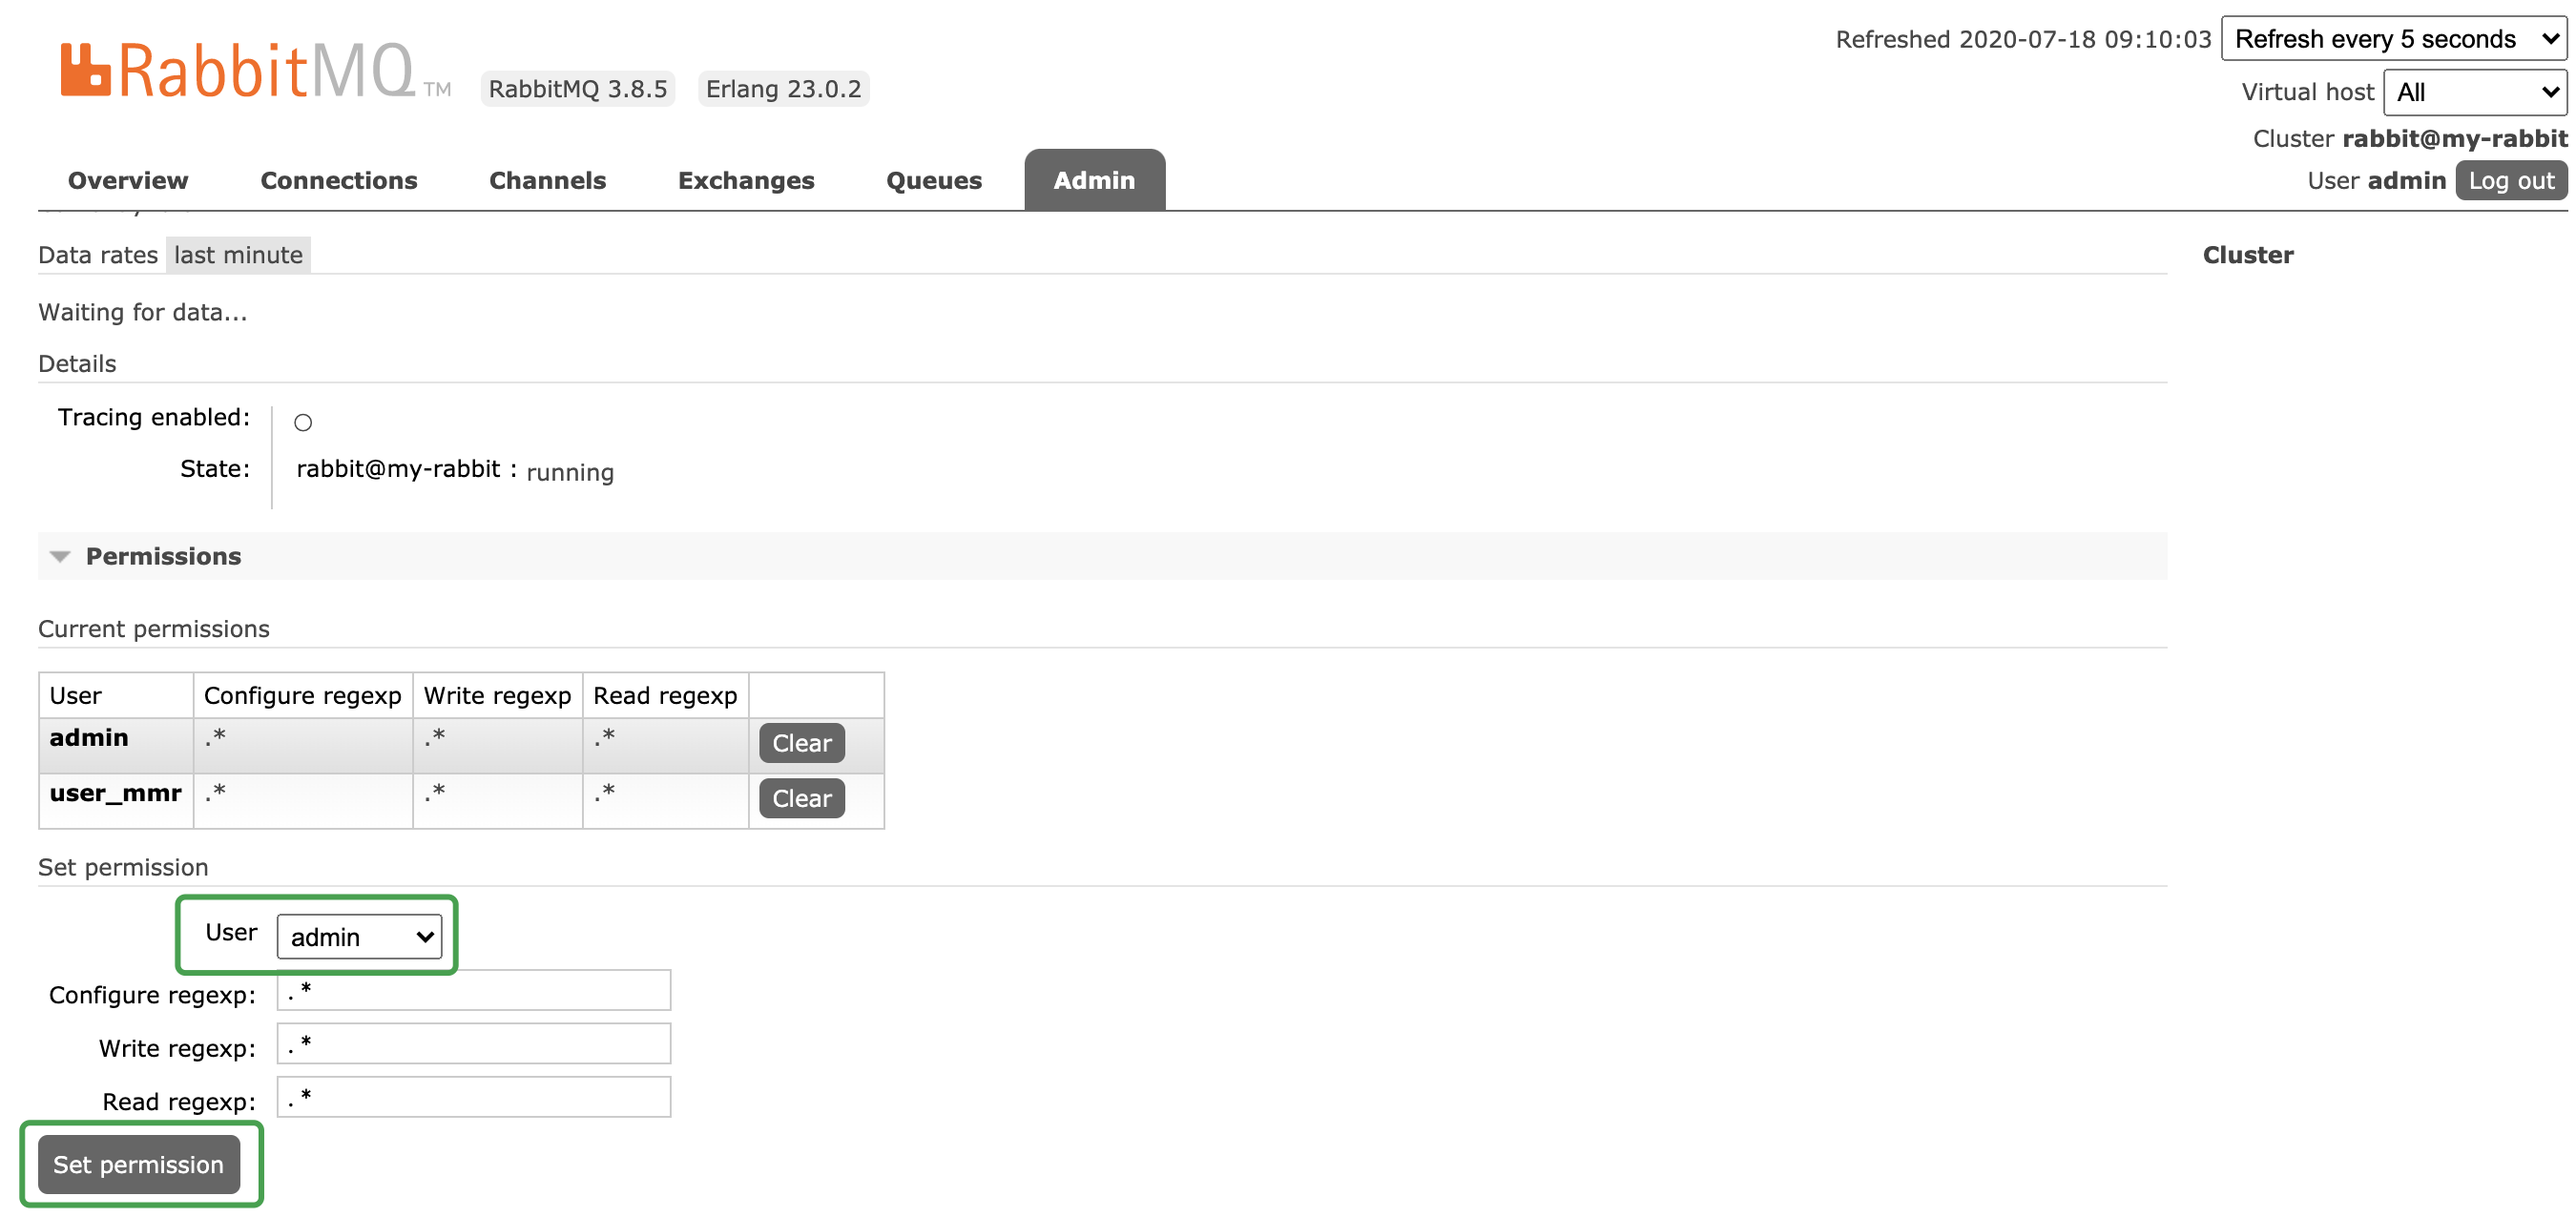This screenshot has height=1217, width=2576.
Task: Clear permissions for user_mmr
Action: 801,798
